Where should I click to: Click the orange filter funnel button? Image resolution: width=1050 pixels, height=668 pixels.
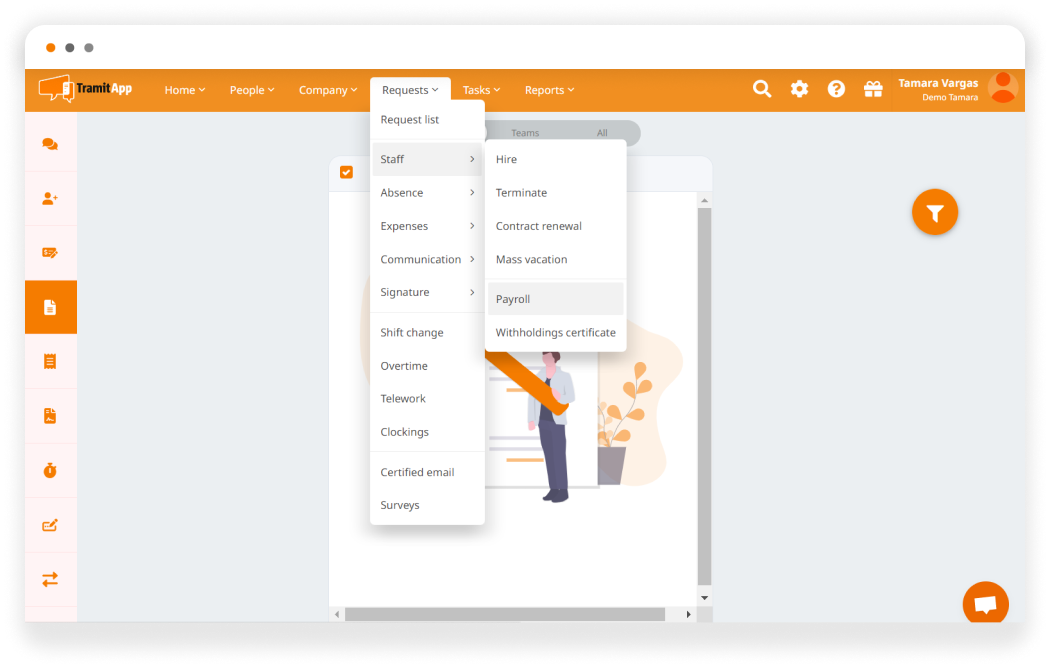pyautogui.click(x=935, y=212)
